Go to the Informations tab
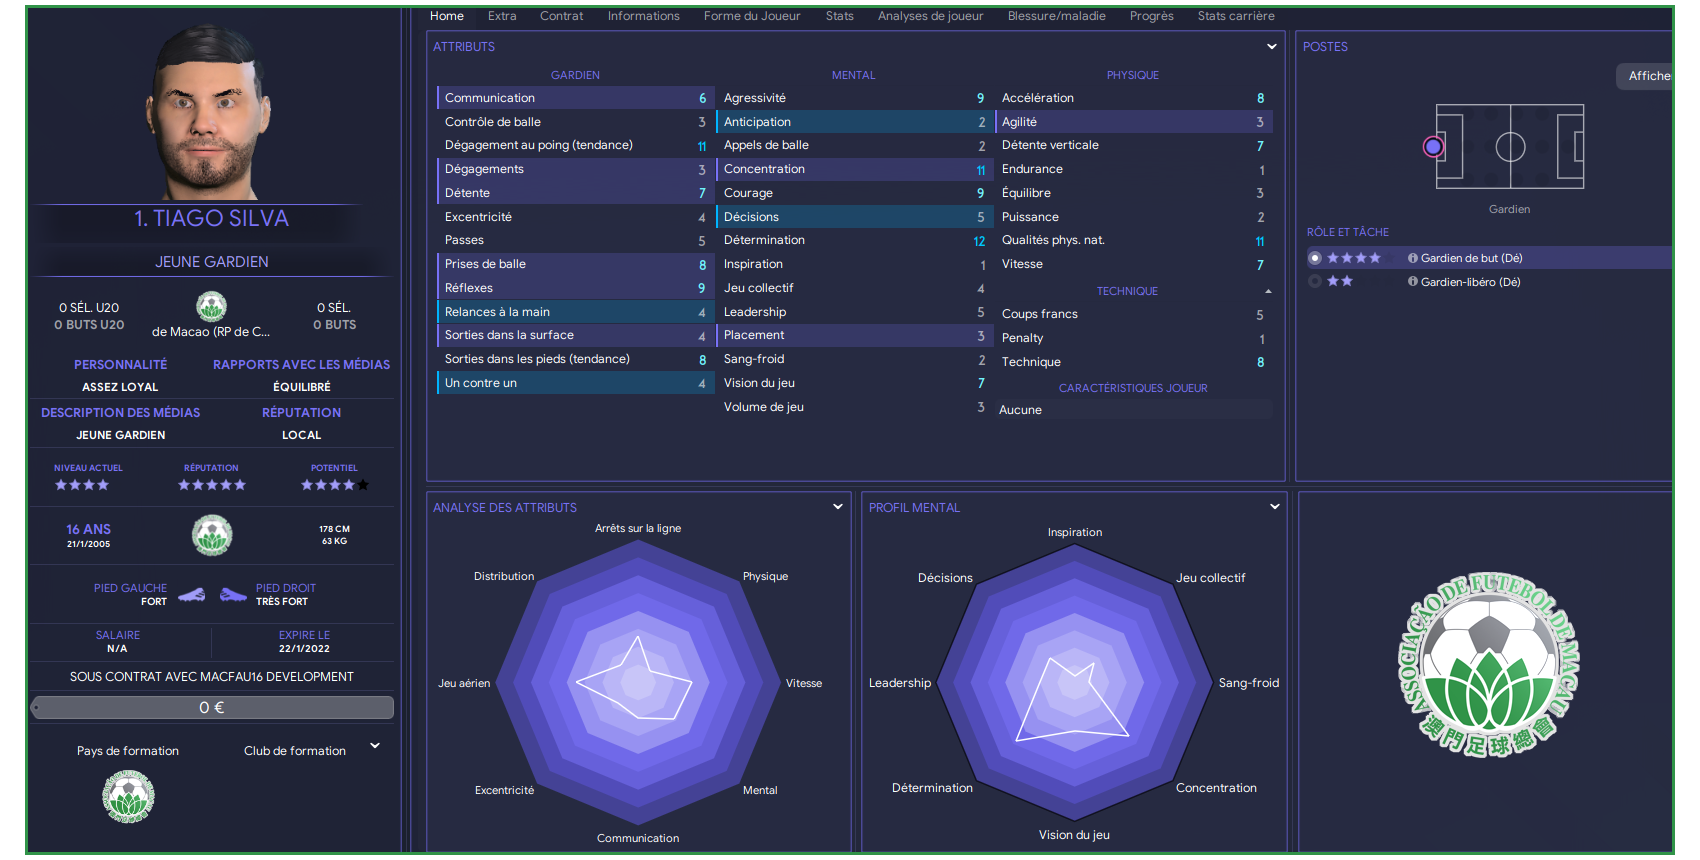The width and height of the screenshot is (1700, 860). click(x=643, y=16)
